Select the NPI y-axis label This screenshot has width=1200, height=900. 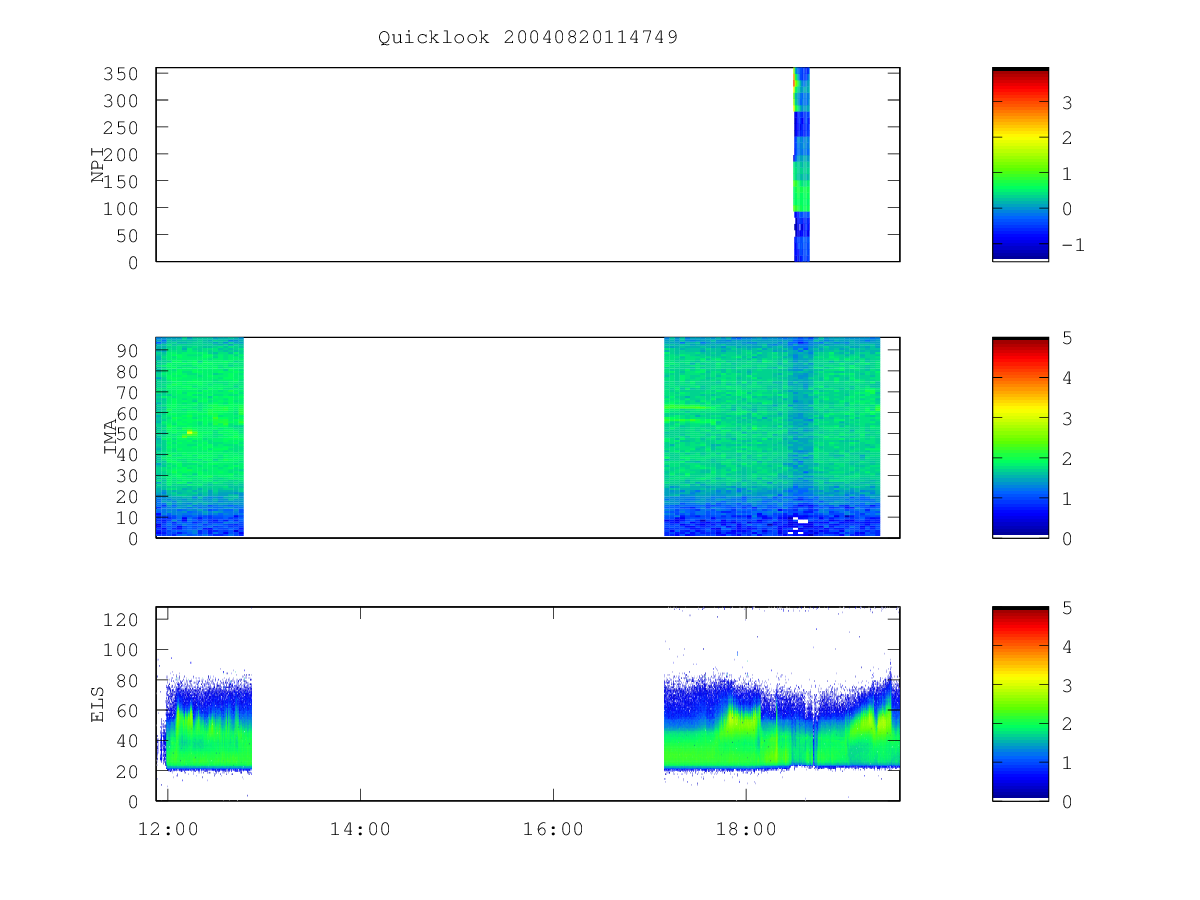98,165
